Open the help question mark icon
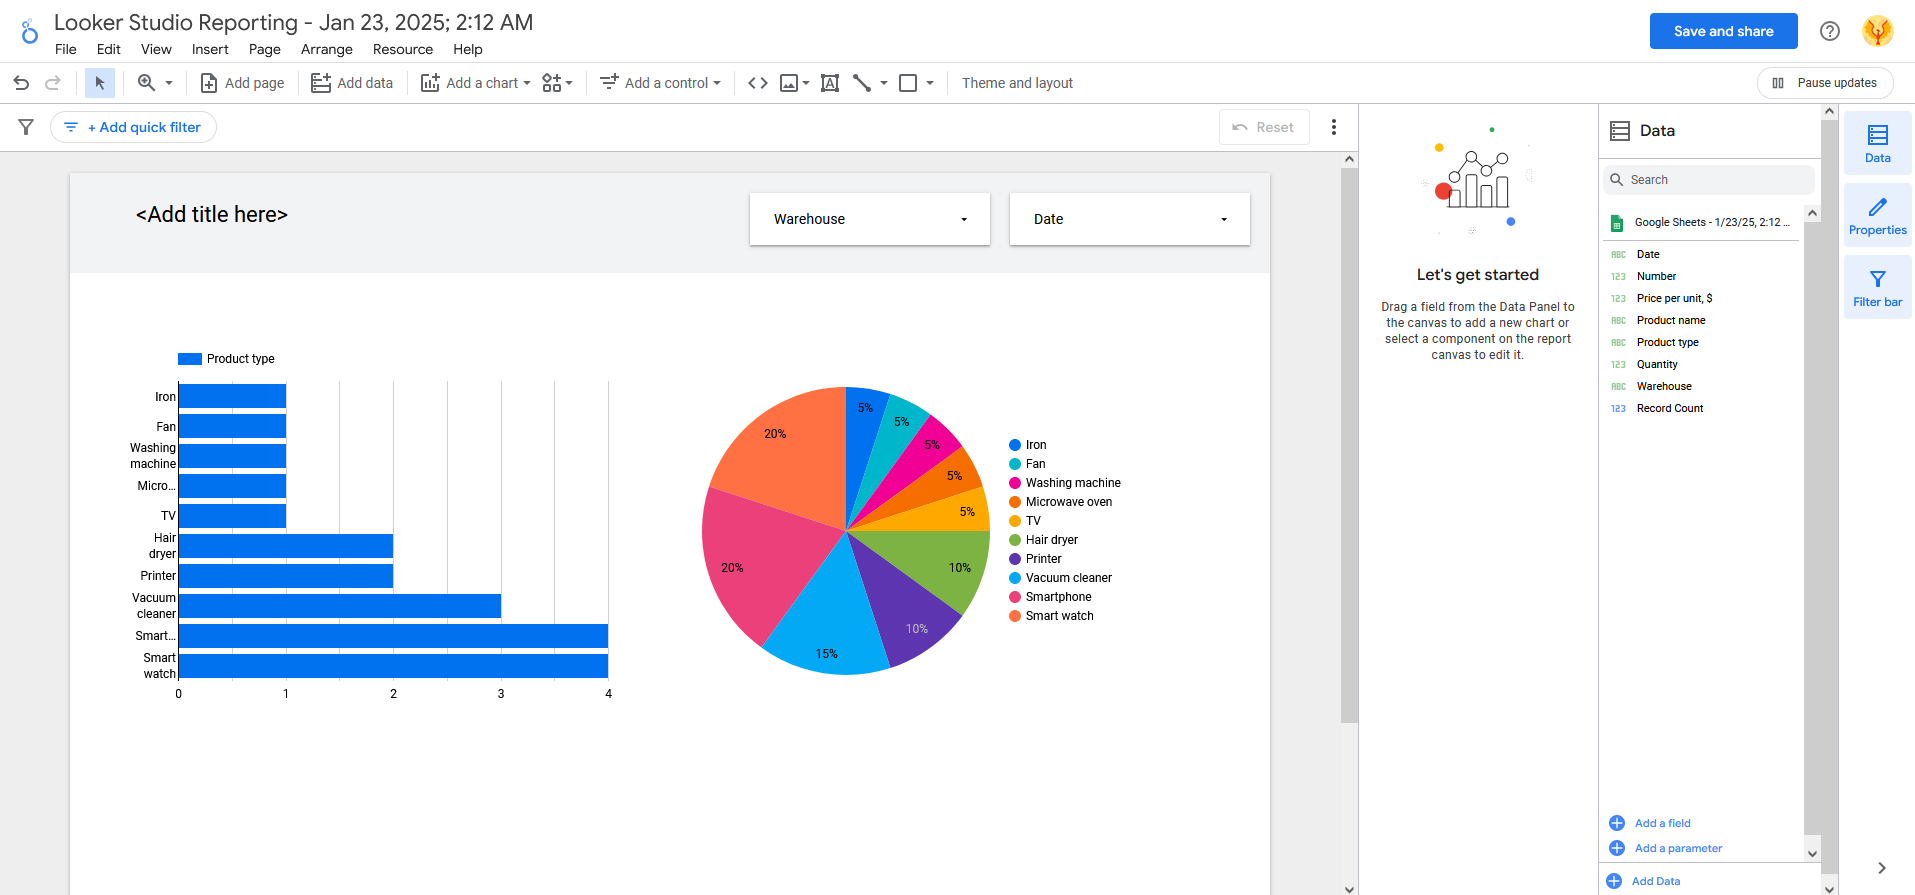The height and width of the screenshot is (895, 1915). pos(1830,31)
